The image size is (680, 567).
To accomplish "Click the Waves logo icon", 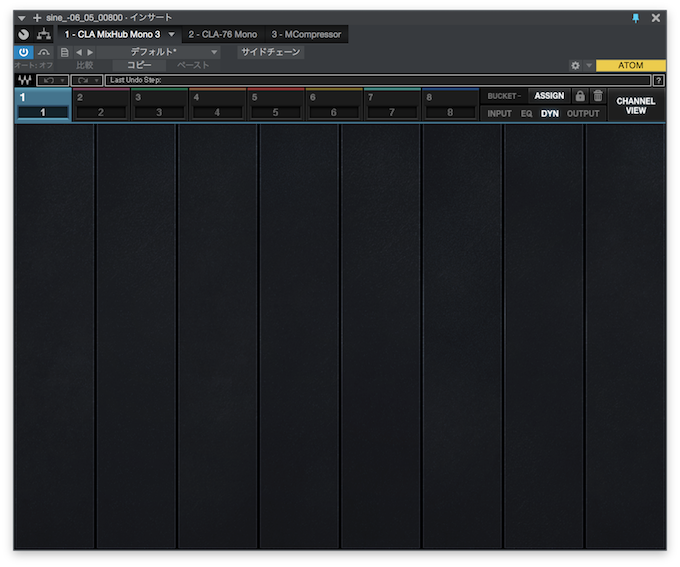I will point(25,80).
